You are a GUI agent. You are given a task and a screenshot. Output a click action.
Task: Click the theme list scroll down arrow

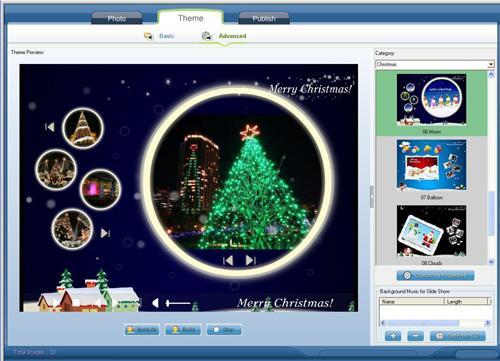click(491, 262)
